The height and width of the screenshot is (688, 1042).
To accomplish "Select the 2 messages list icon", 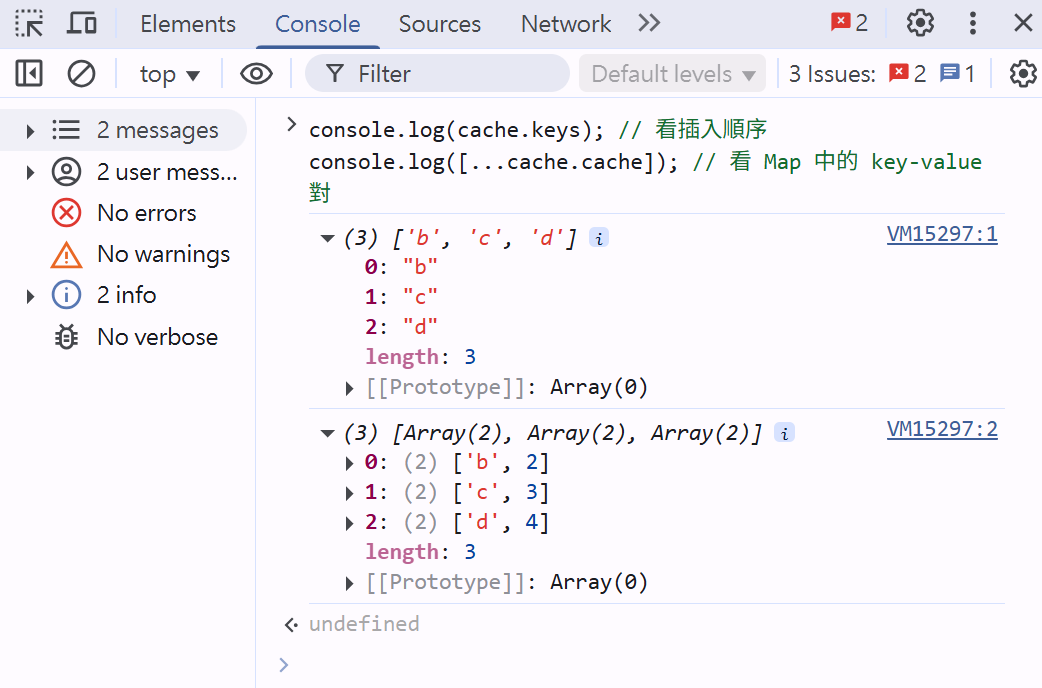I will [66, 130].
